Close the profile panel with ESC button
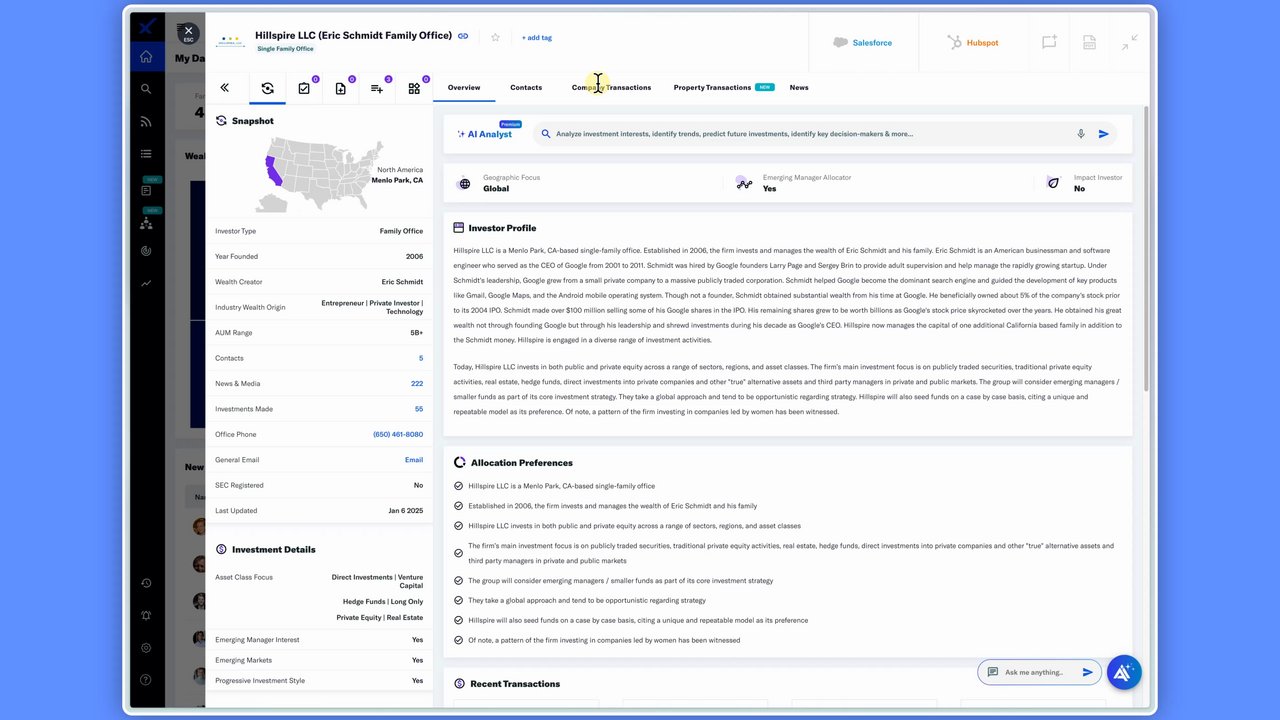 pyautogui.click(x=188, y=34)
